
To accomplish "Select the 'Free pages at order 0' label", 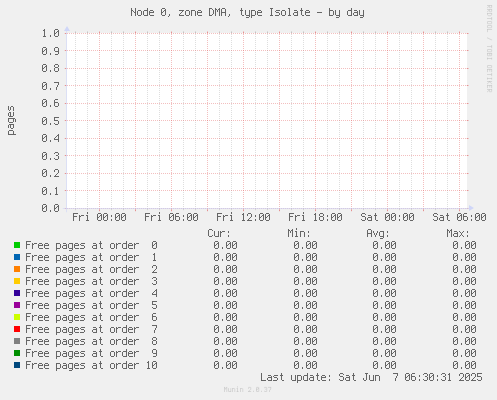I will click(x=91, y=246).
